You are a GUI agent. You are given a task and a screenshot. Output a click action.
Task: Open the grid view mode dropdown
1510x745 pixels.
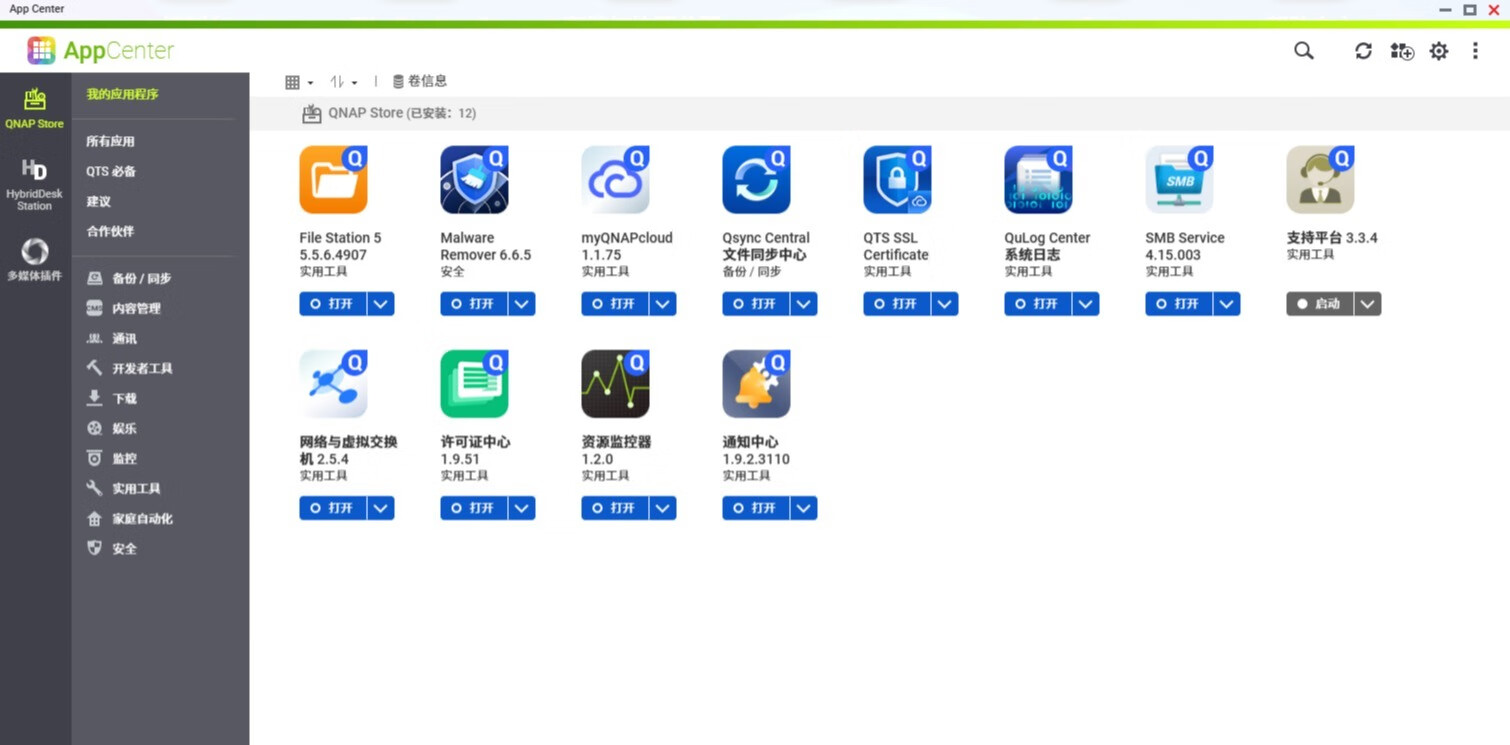point(298,82)
